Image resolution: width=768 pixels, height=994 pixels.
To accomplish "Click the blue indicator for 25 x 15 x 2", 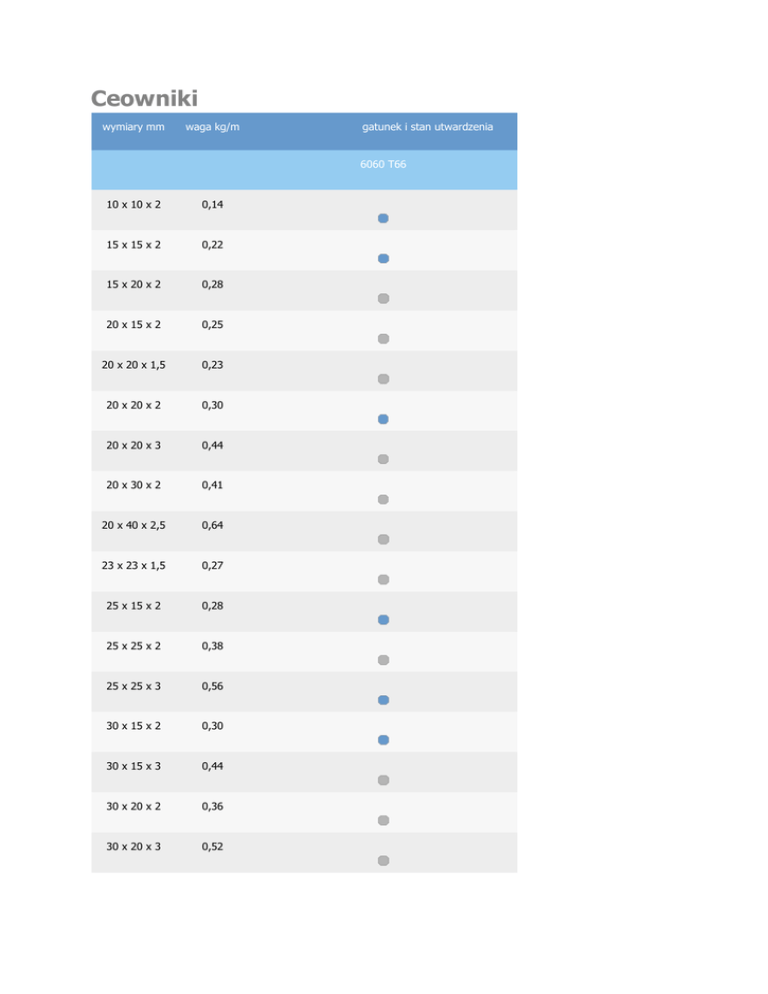I will point(383,620).
